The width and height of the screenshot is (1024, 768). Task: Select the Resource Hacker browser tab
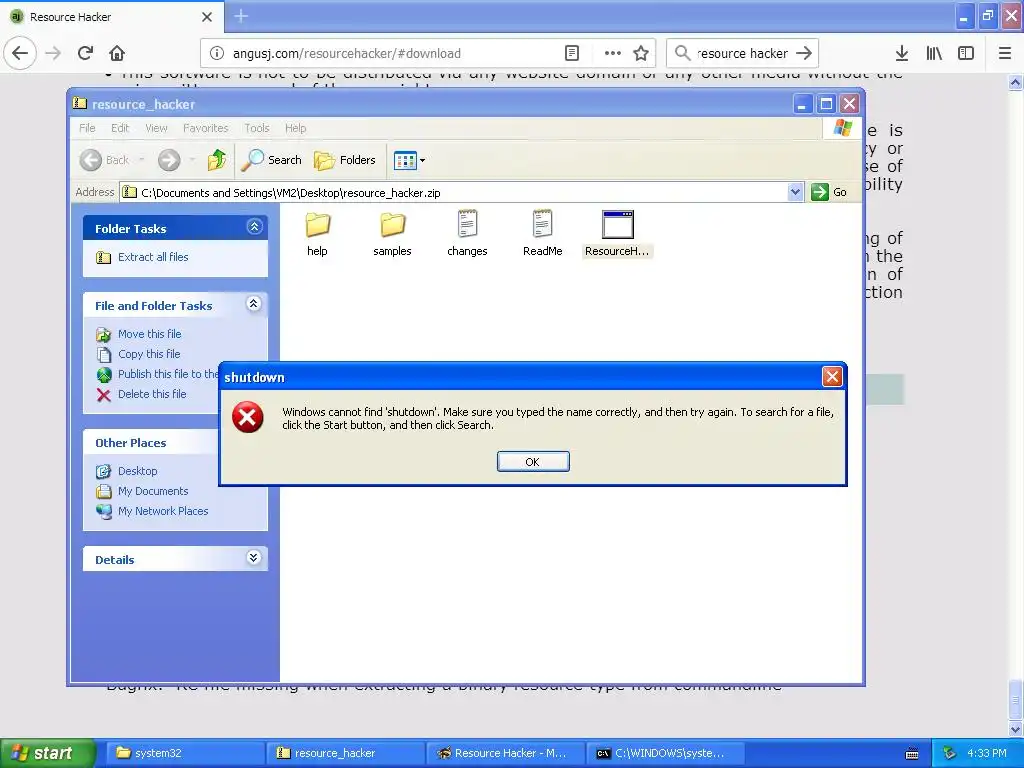click(x=111, y=17)
